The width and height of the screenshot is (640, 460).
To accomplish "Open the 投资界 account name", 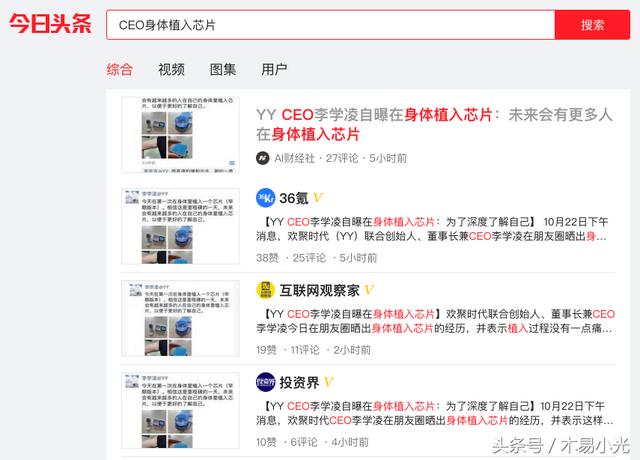I will 299,383.
